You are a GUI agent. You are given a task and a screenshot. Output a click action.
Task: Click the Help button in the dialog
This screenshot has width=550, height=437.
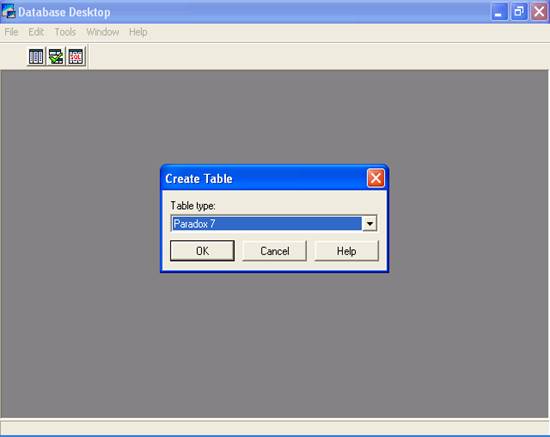click(347, 251)
